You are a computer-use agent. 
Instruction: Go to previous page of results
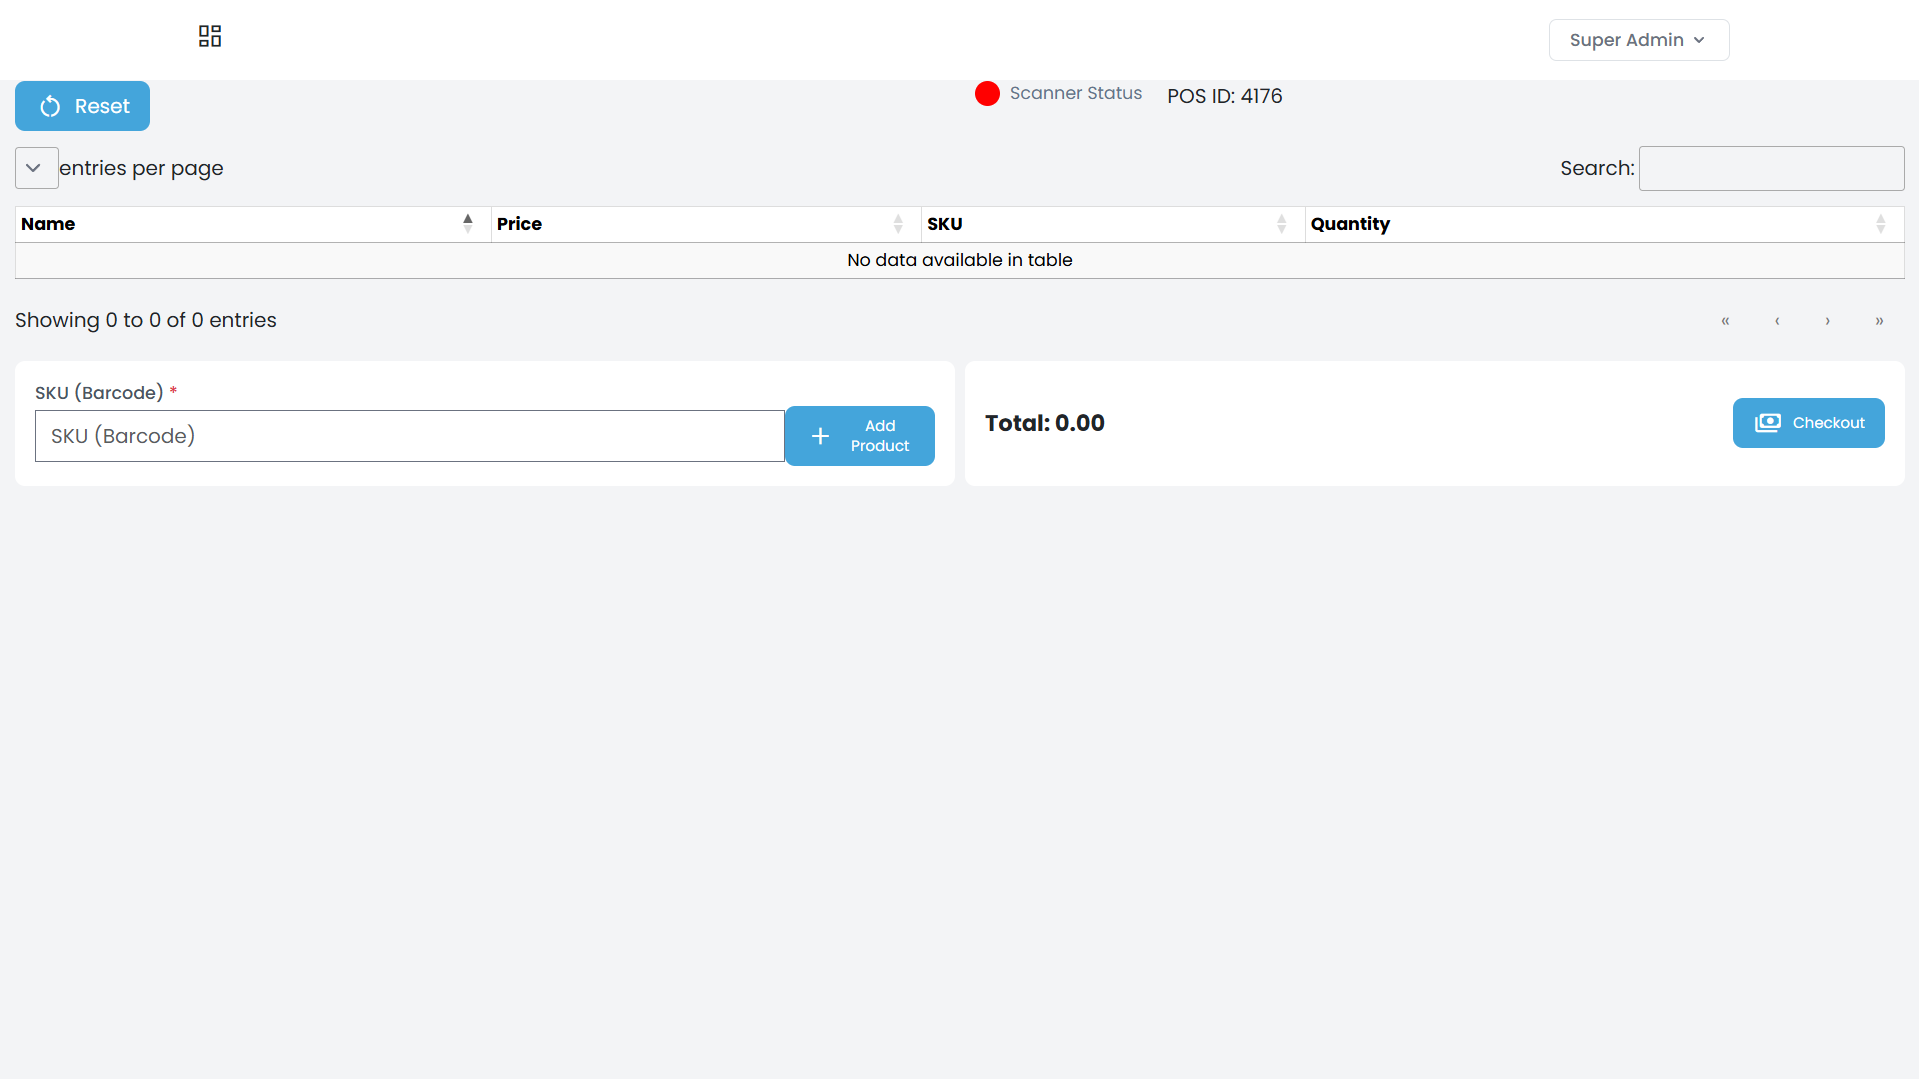1777,321
